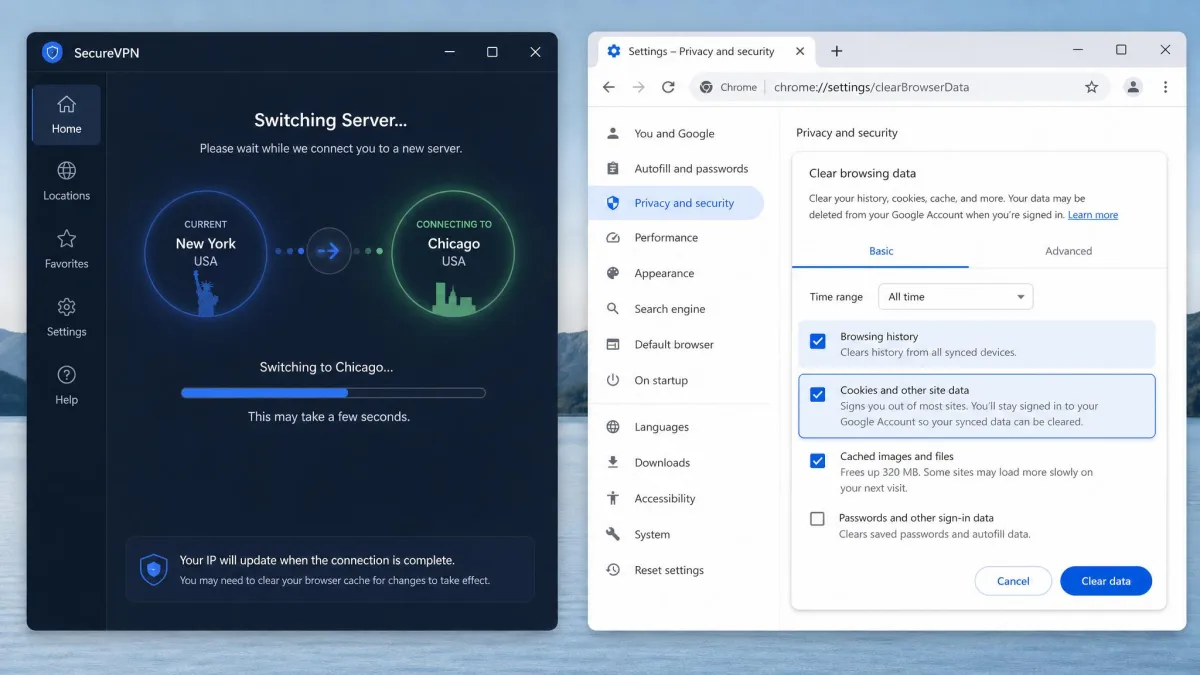
Task: Click the "Privacy and security" page heading
Action: pos(847,132)
